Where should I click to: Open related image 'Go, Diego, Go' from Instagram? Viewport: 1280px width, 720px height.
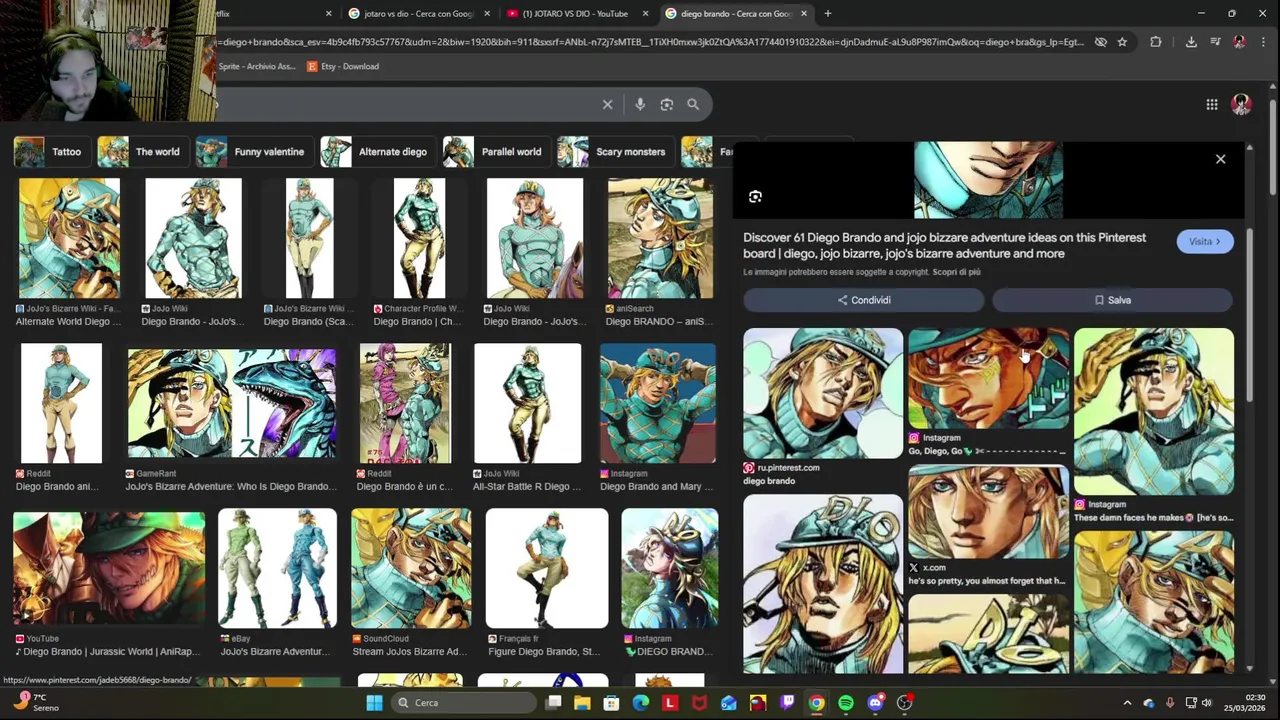pos(988,378)
